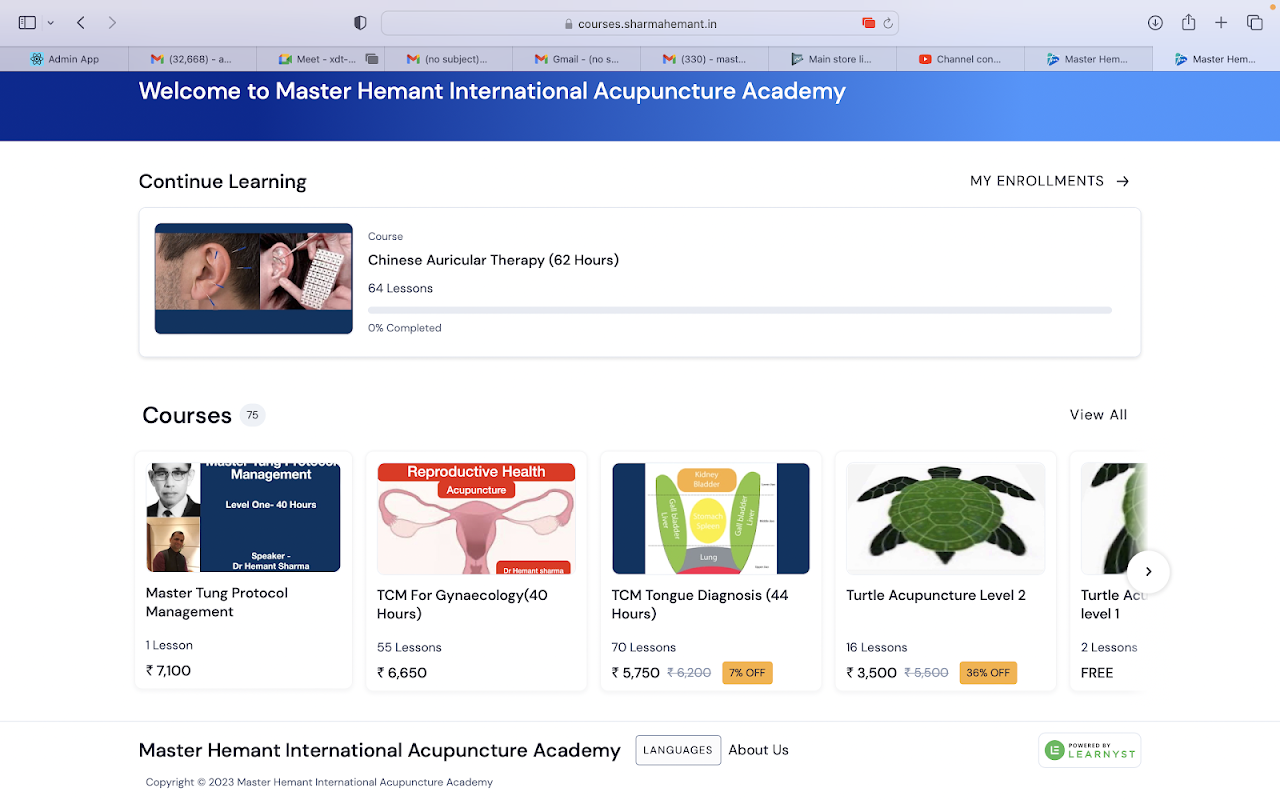
Task: Go back with the back arrow
Action: pyautogui.click(x=81, y=22)
